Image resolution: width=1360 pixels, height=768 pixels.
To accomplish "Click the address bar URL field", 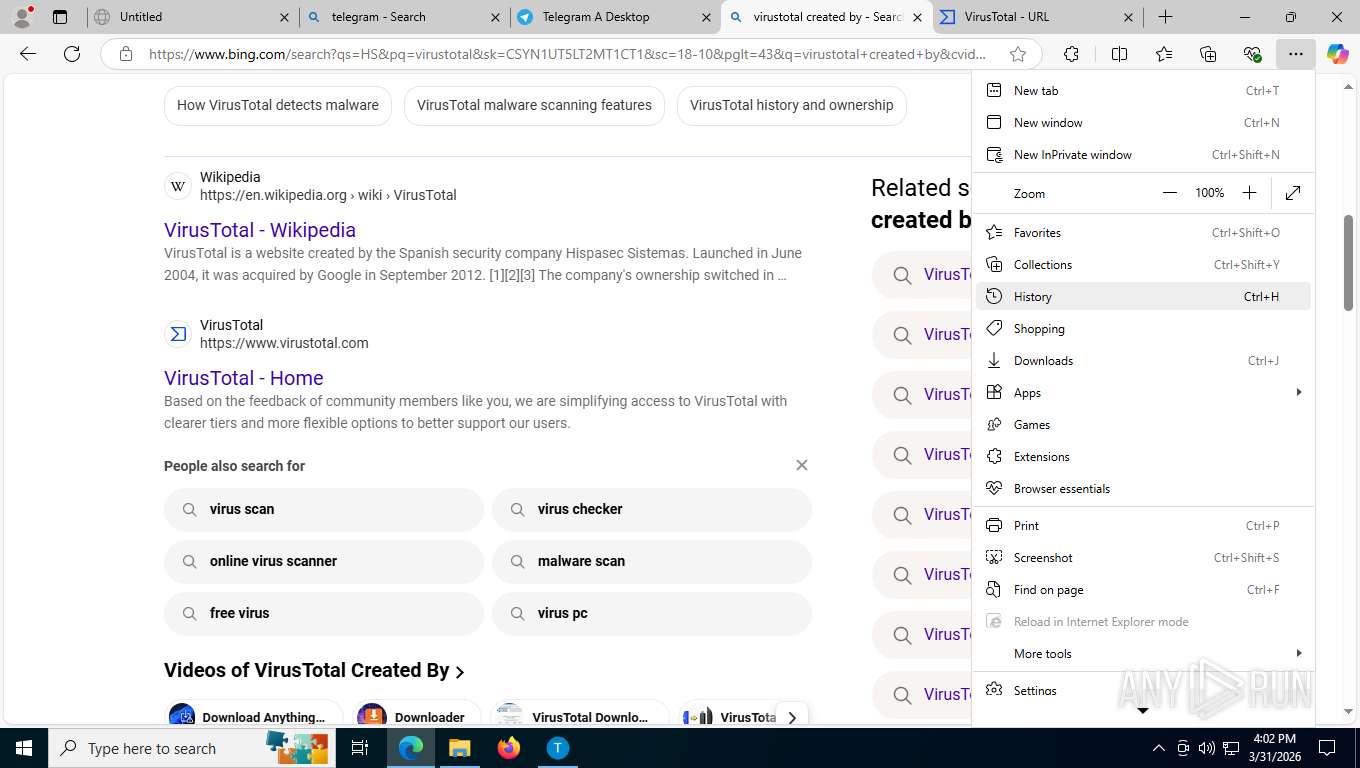I will click(x=568, y=54).
